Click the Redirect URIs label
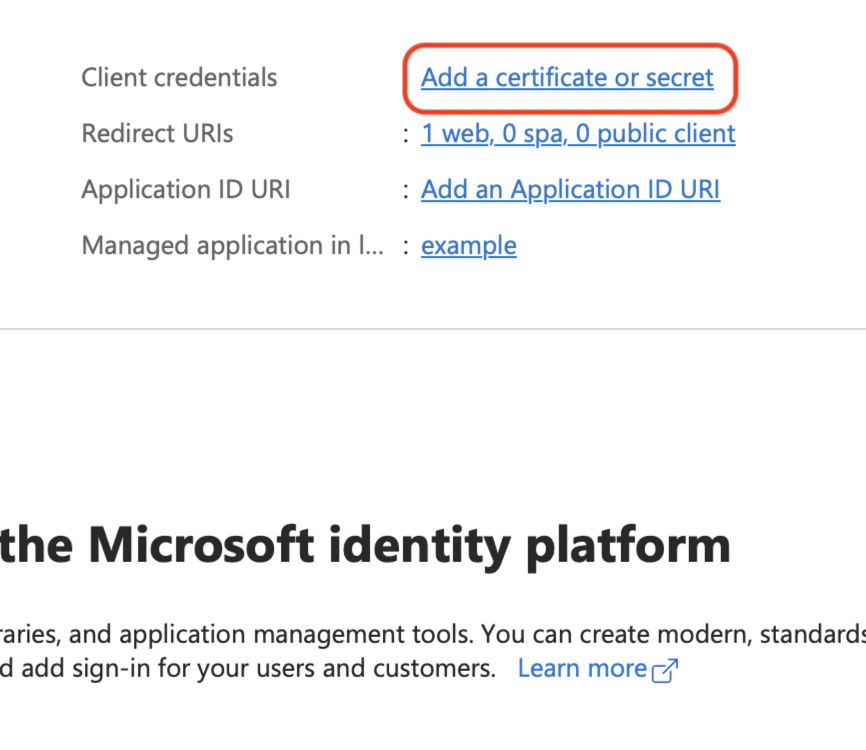 pos(157,134)
